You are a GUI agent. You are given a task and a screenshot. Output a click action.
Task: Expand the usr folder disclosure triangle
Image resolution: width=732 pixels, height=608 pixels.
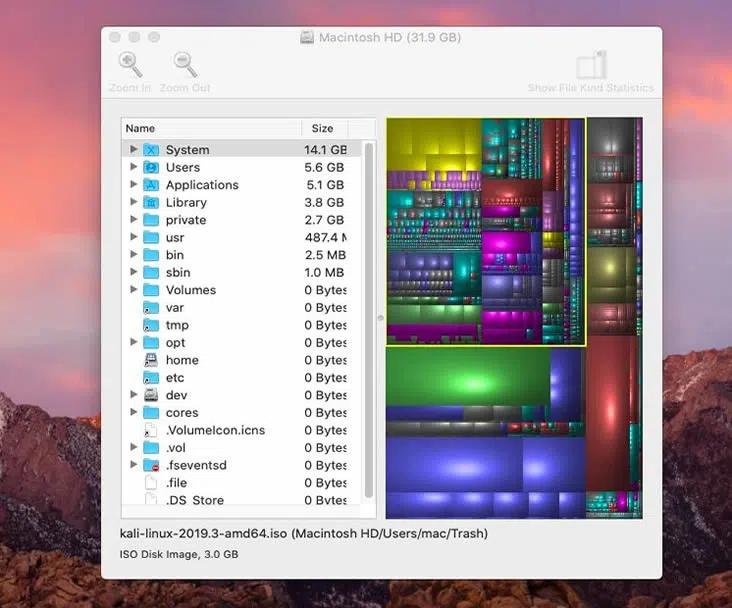coord(134,236)
